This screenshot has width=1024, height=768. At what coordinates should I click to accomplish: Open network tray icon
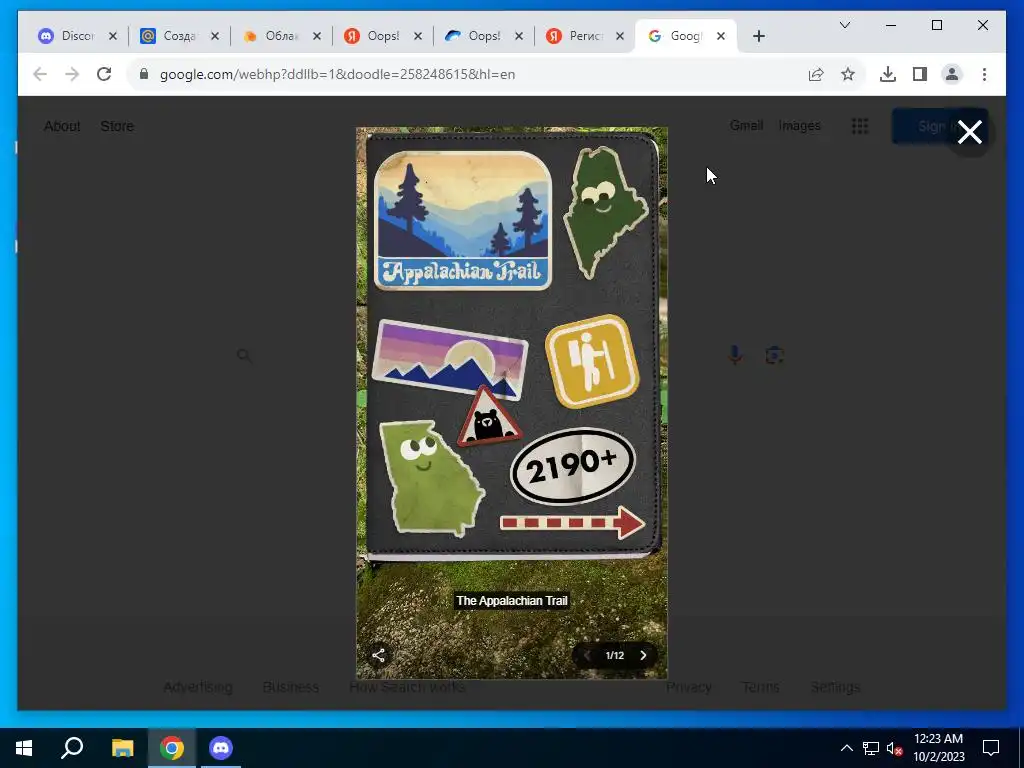(x=871, y=748)
